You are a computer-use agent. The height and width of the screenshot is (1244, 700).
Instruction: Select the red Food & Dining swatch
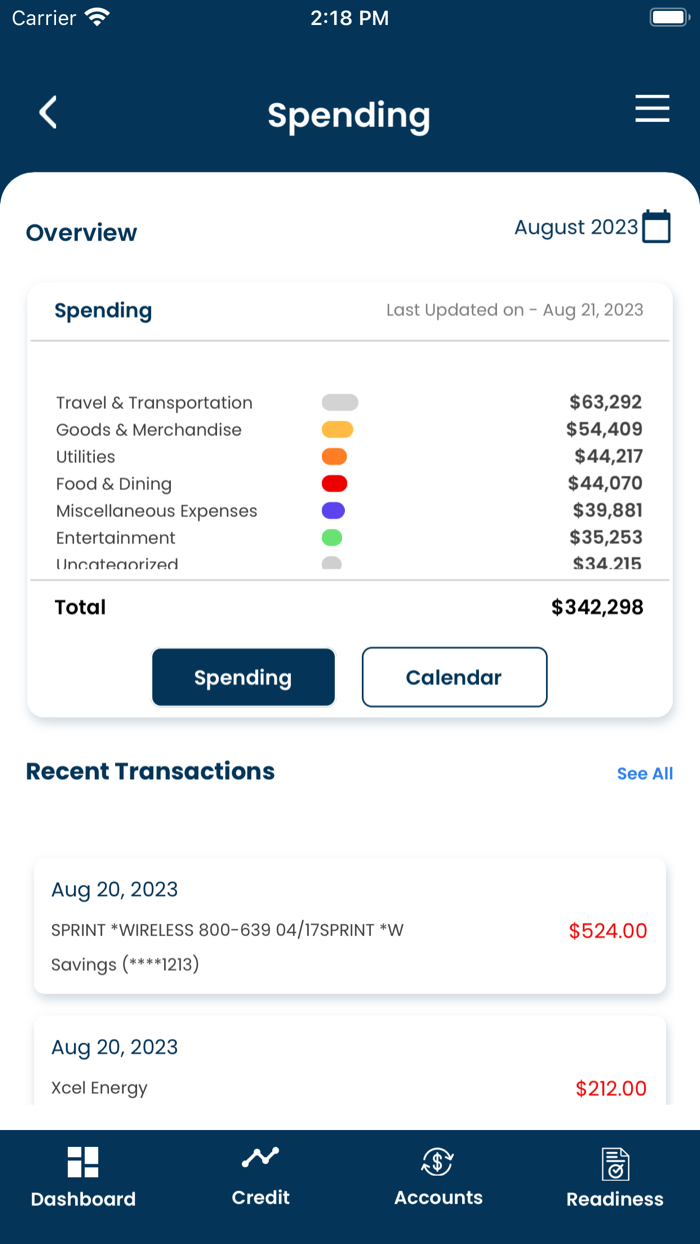(334, 484)
